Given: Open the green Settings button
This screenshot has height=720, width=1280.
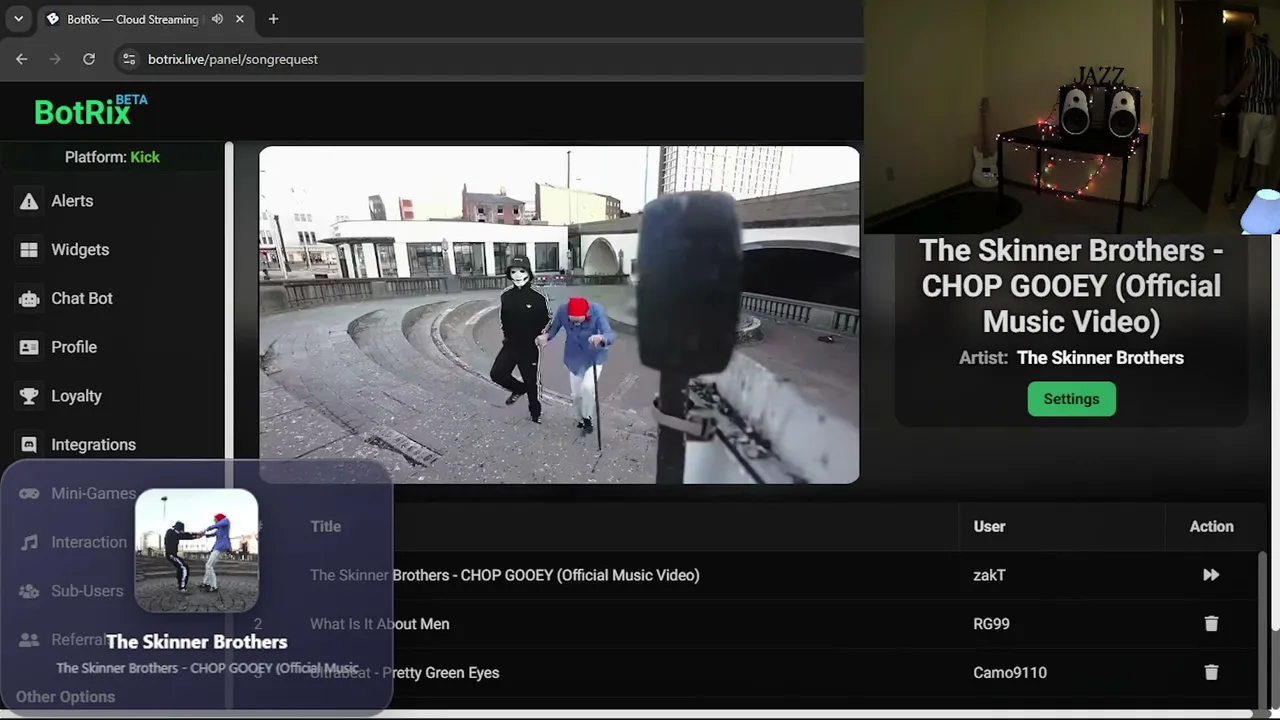Looking at the screenshot, I should click(x=1071, y=399).
